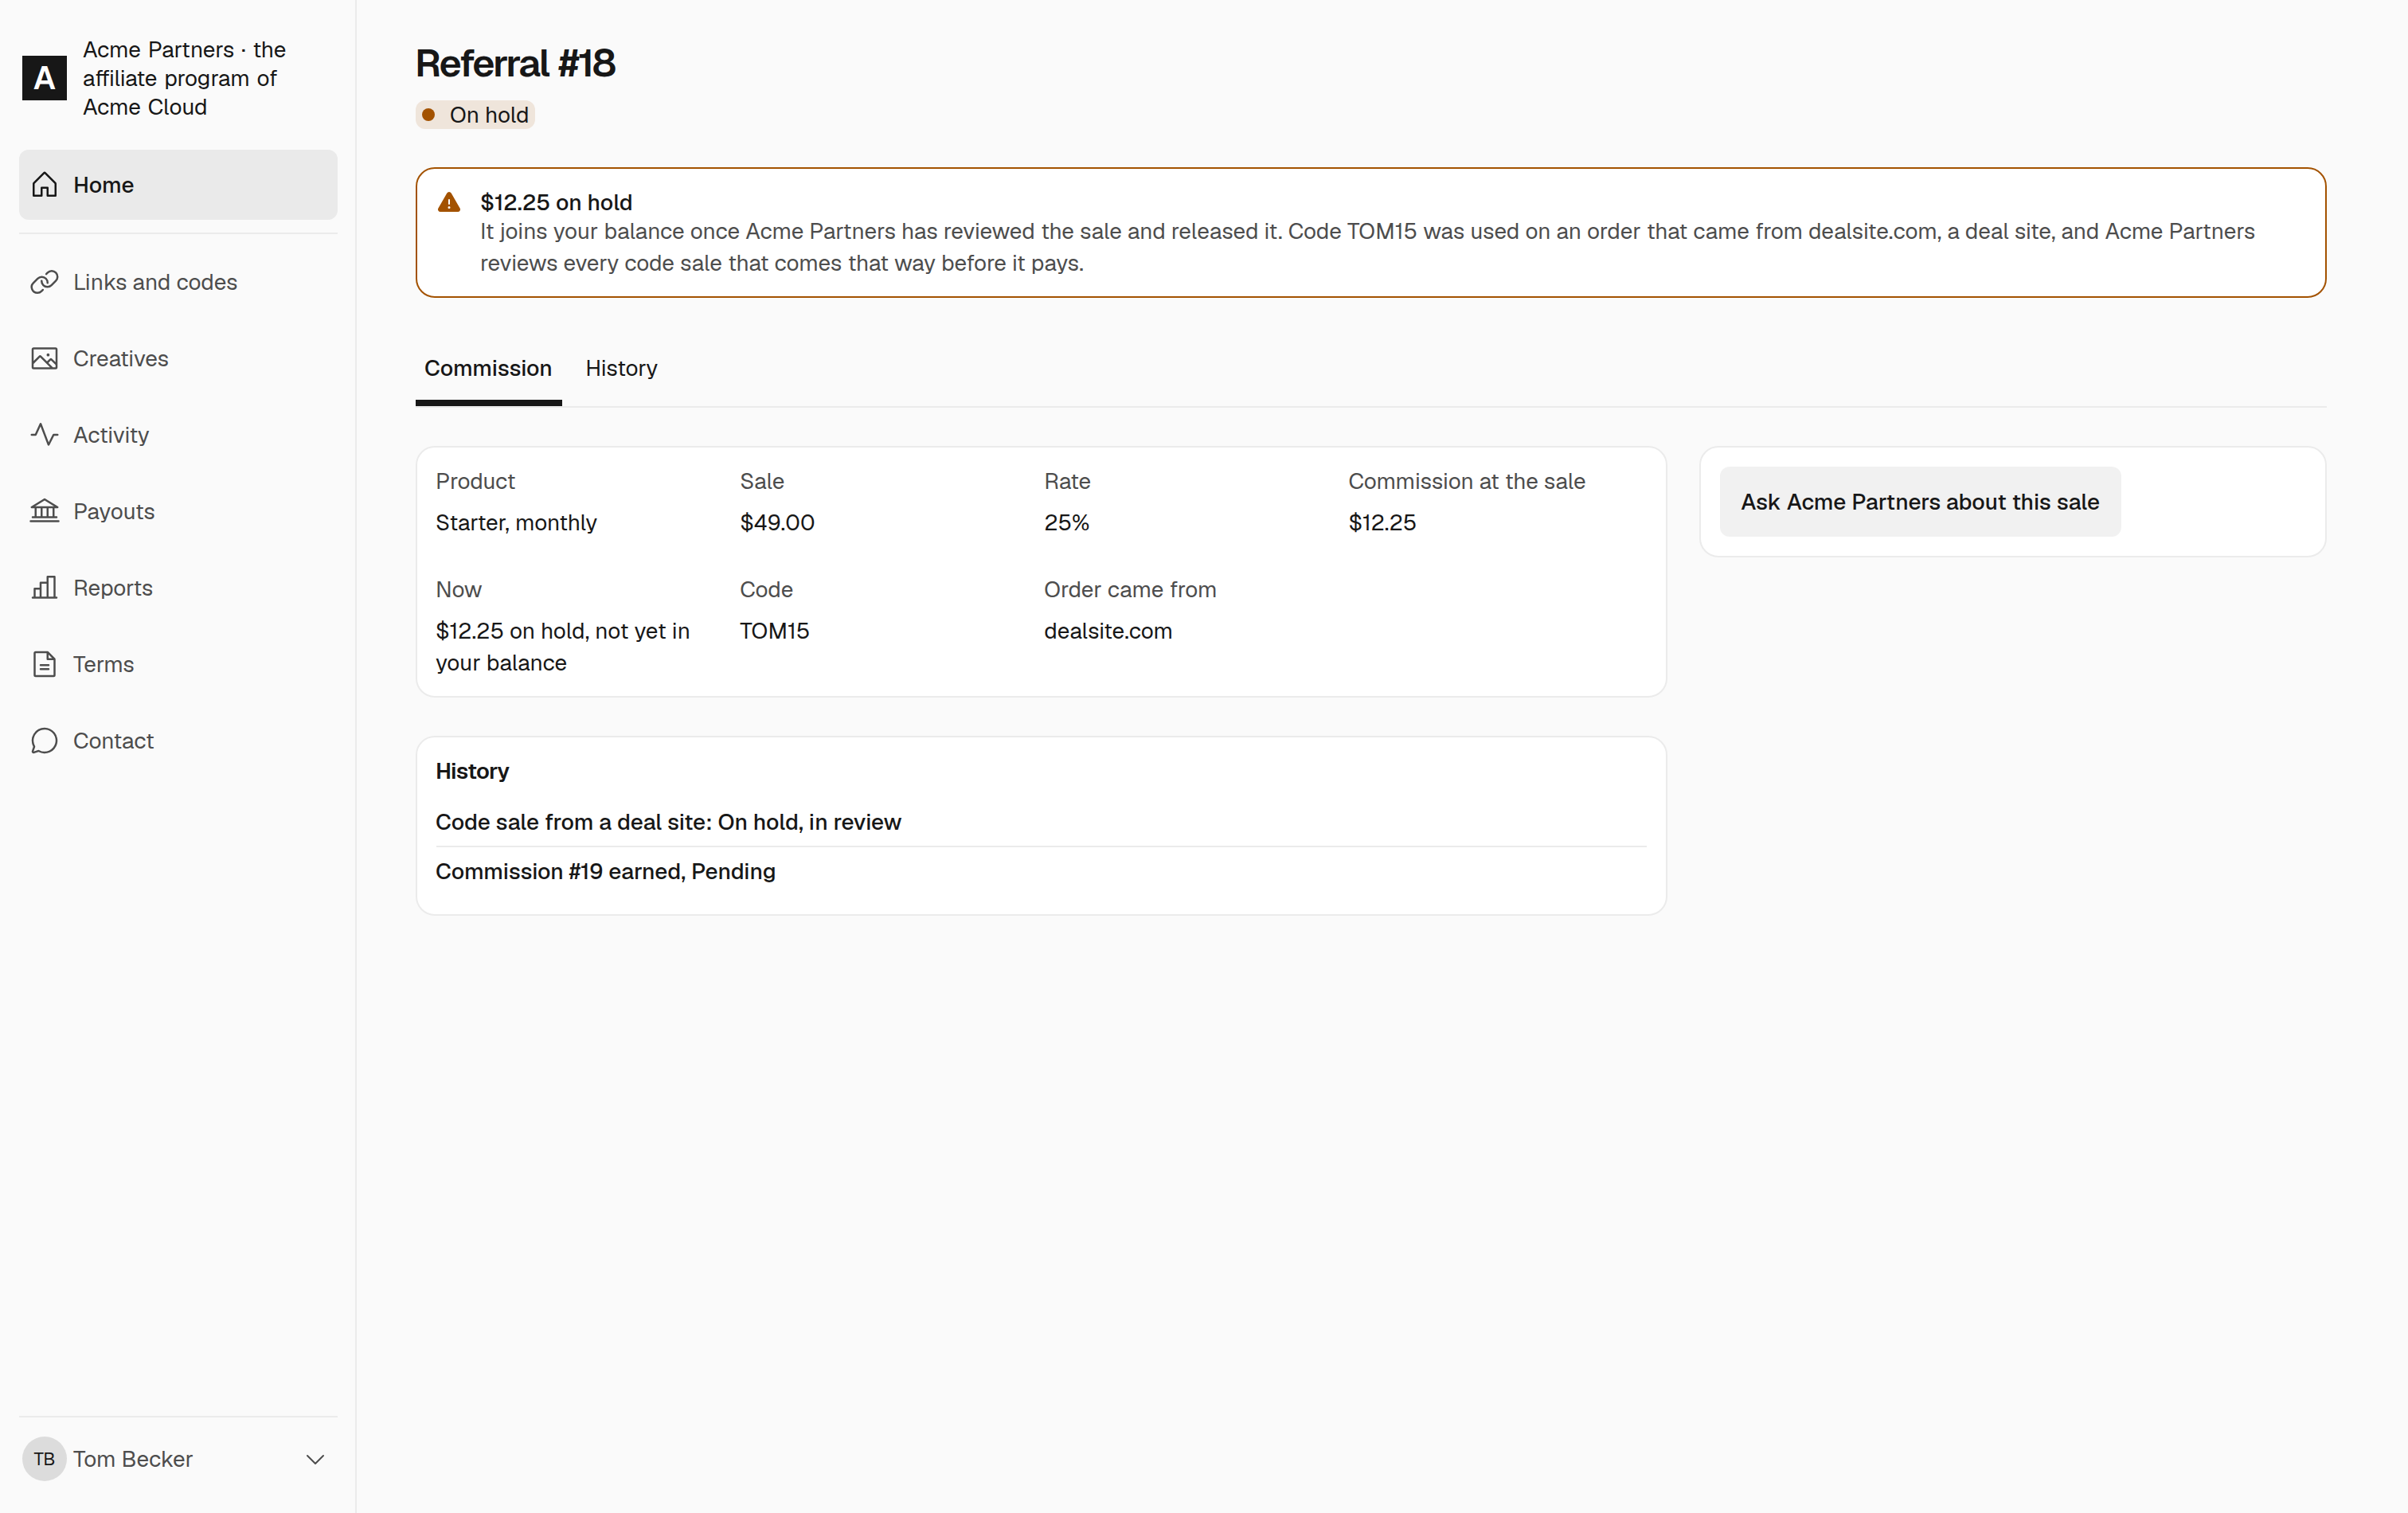Open the Creatives section
Viewport: 2408px width, 1513px height.
pyautogui.click(x=178, y=358)
